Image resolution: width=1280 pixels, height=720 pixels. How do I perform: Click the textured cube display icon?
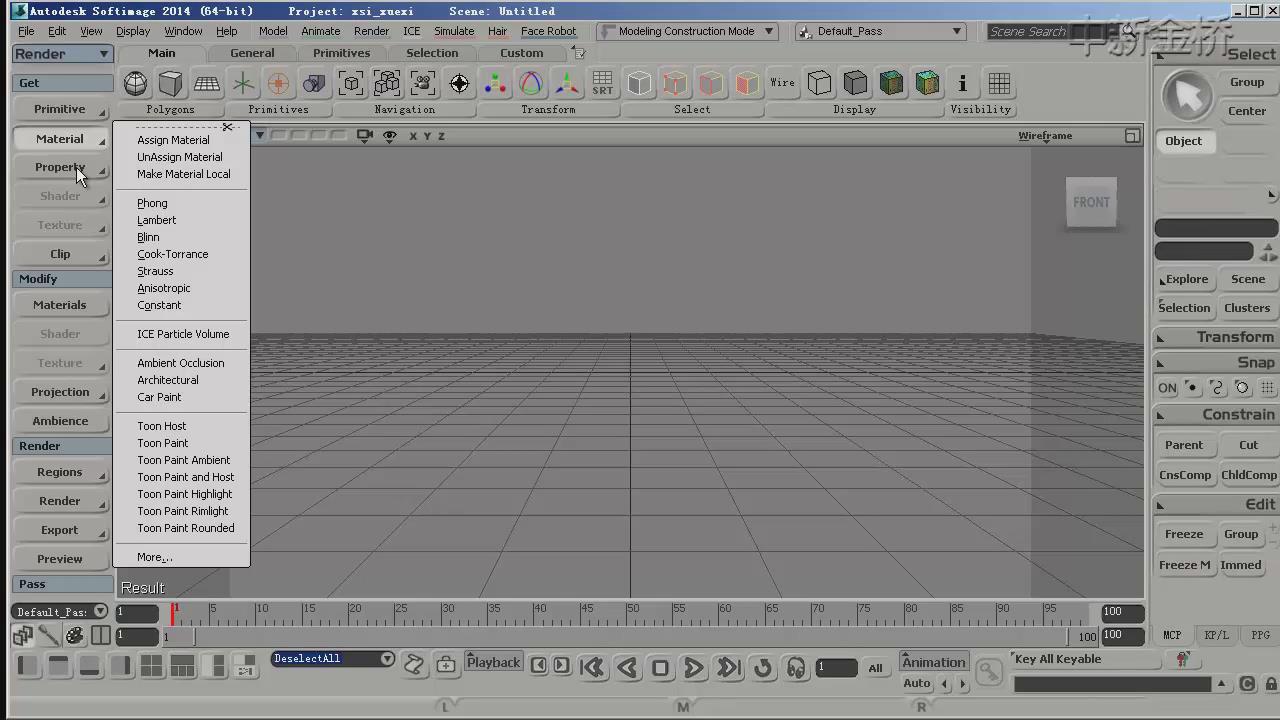891,83
